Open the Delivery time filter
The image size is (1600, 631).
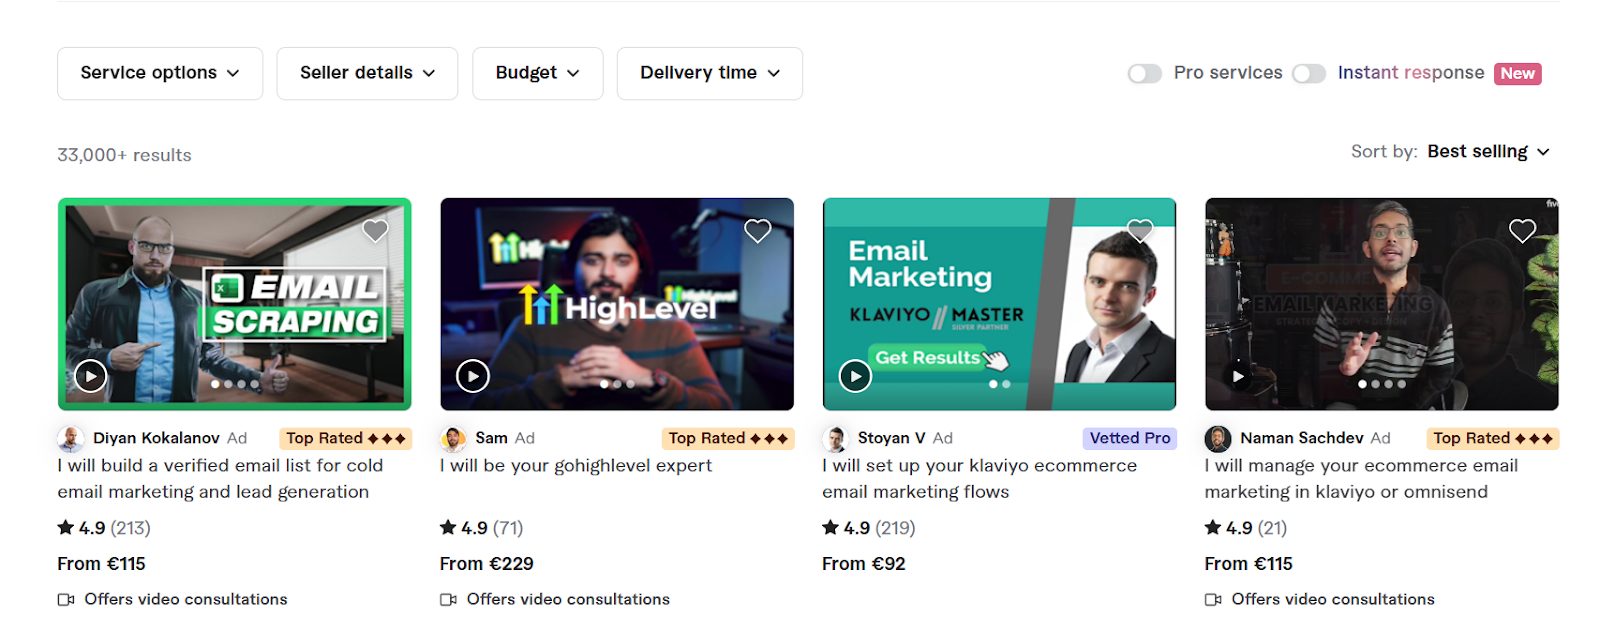709,72
